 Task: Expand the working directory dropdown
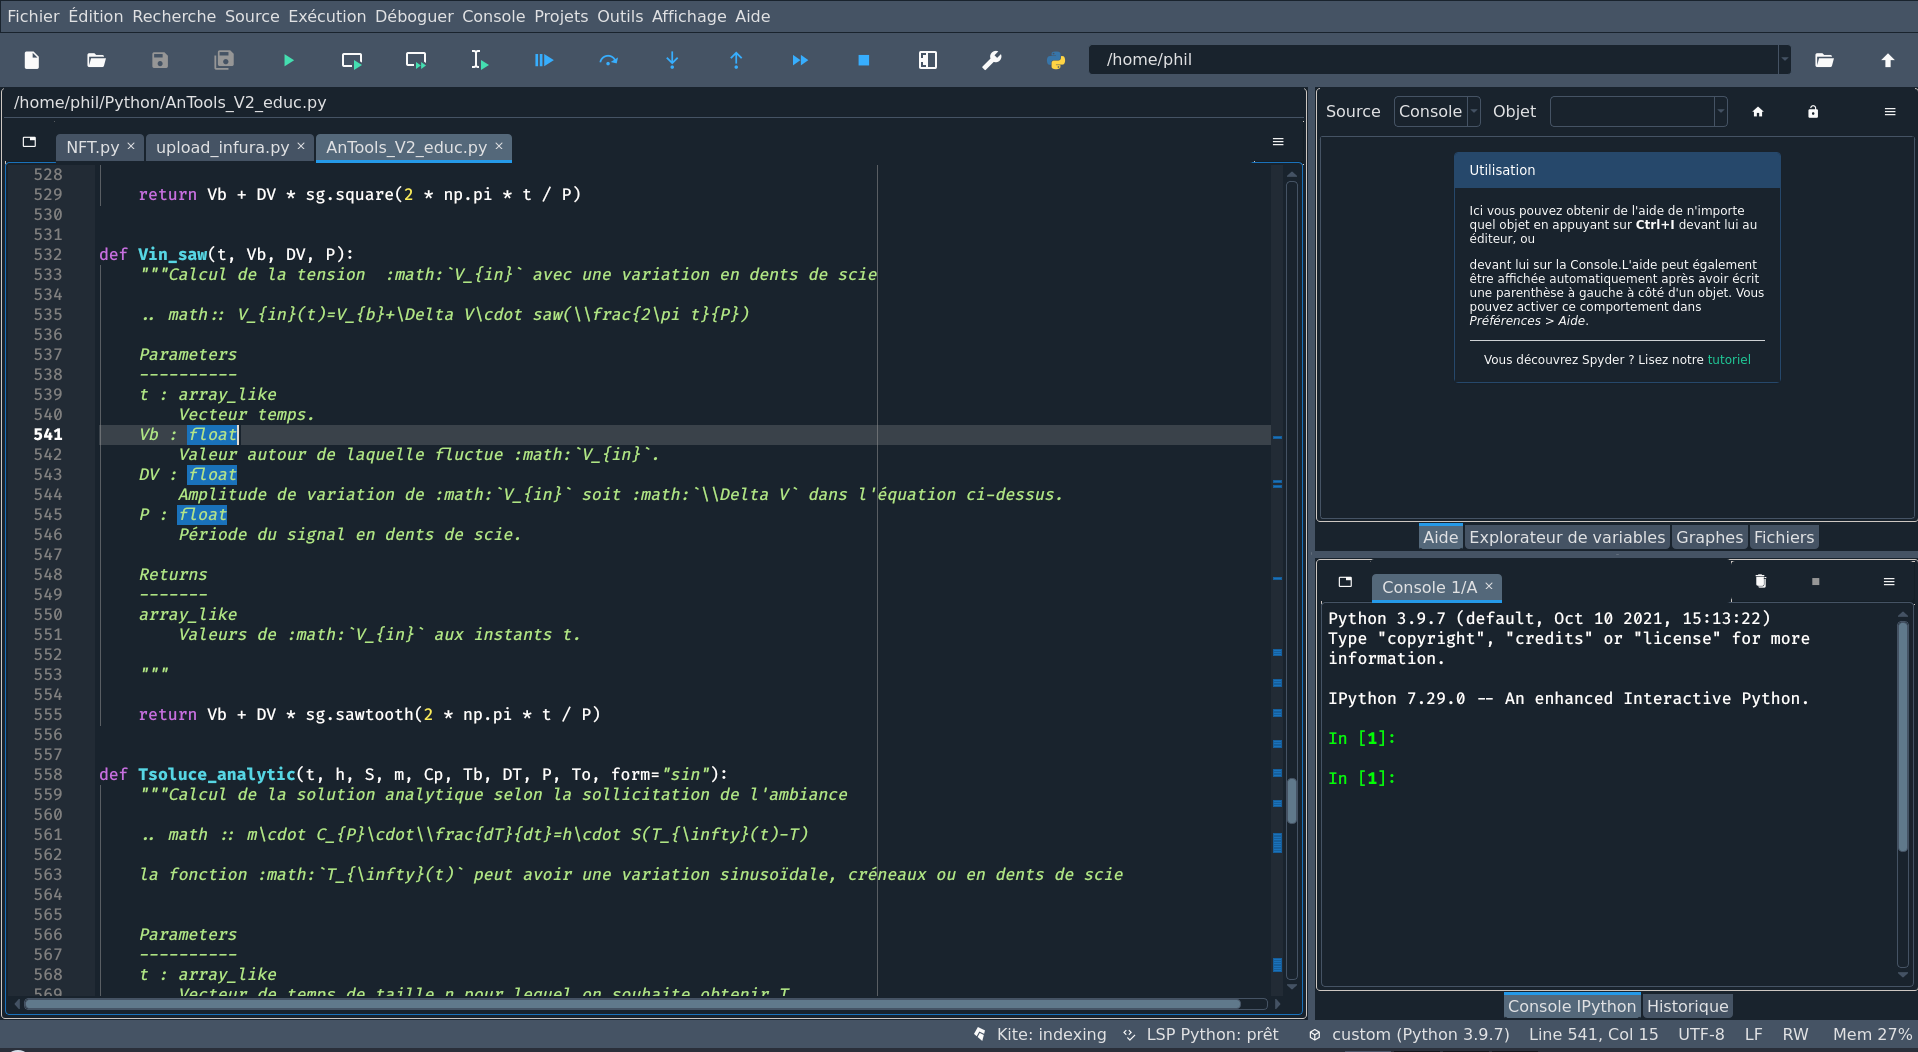(1784, 60)
